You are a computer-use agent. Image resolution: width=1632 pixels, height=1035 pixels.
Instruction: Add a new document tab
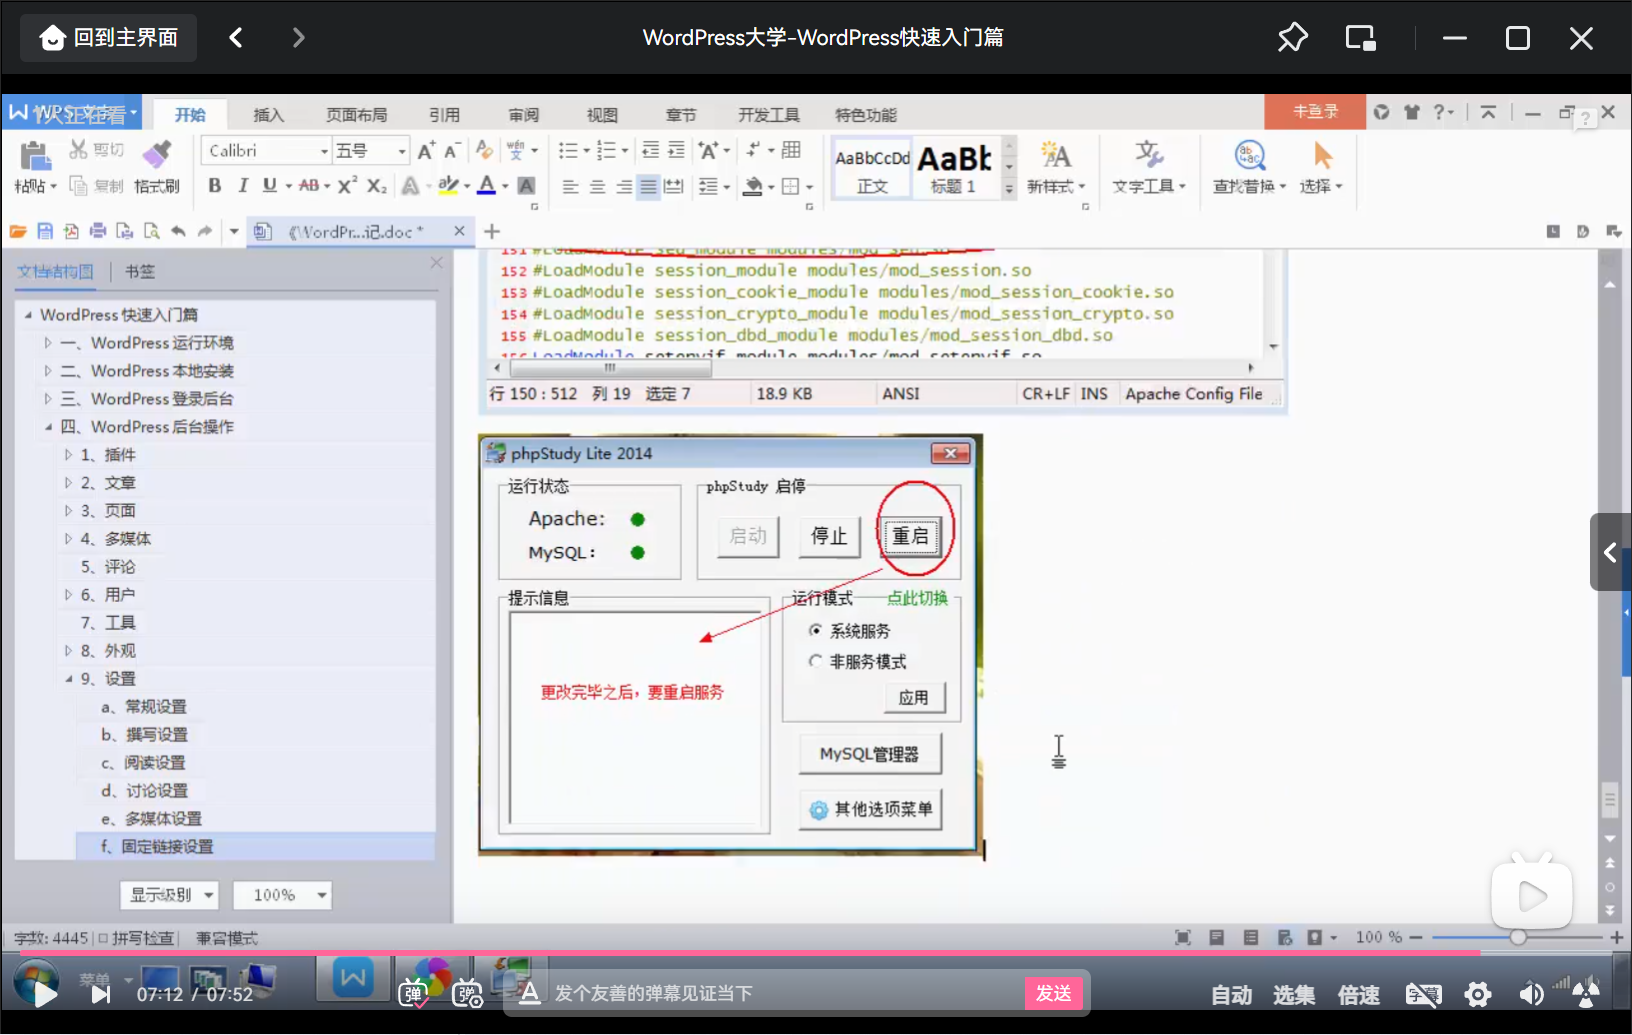492,231
